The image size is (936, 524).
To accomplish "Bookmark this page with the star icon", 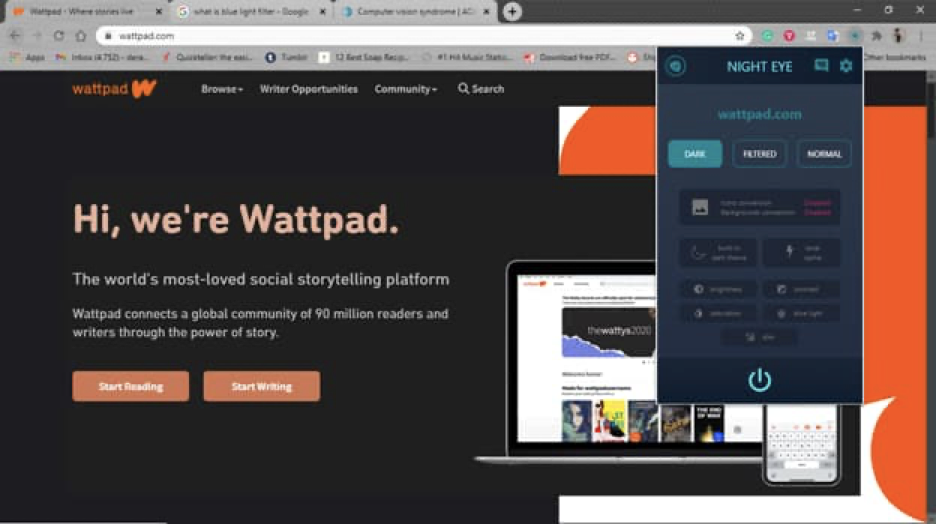I will (740, 36).
